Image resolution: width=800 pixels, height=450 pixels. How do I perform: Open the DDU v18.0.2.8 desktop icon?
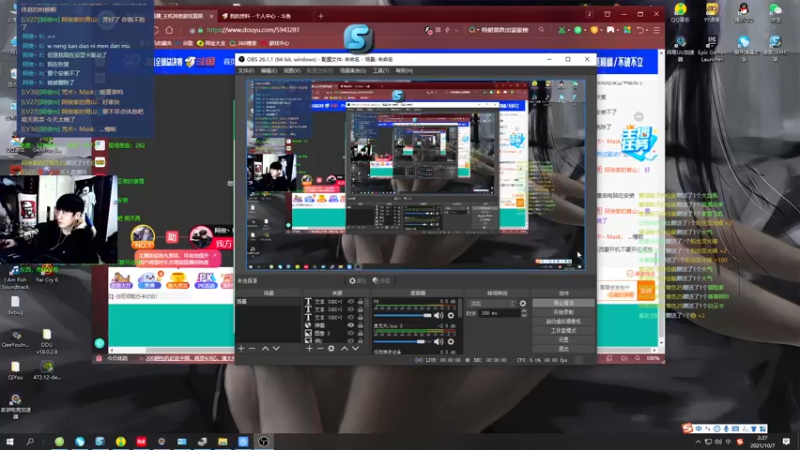46,341
